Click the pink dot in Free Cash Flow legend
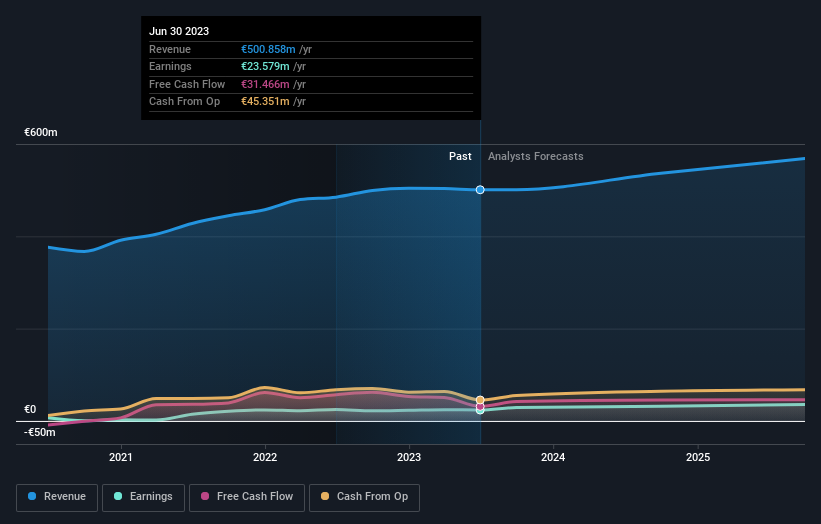Screen dimensions: 821x524 click(x=205, y=496)
